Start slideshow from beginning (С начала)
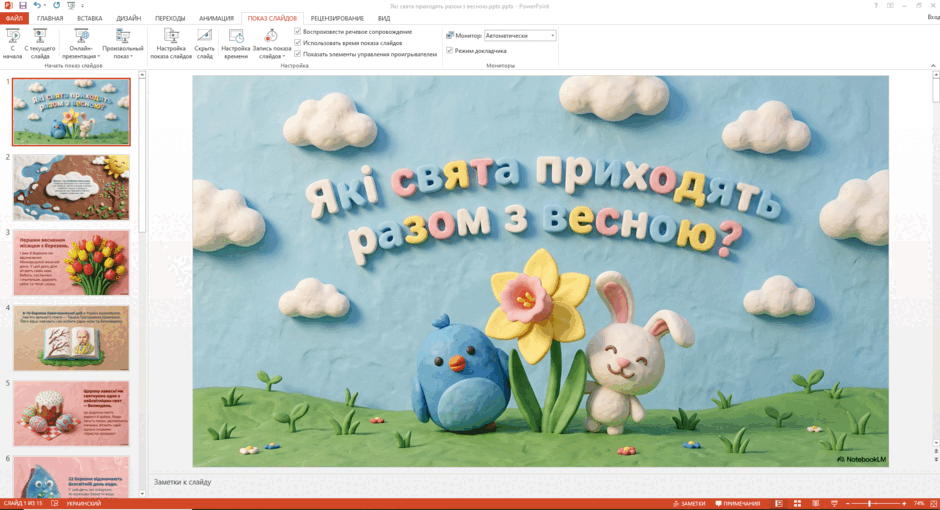940x510 pixels. pos(12,44)
